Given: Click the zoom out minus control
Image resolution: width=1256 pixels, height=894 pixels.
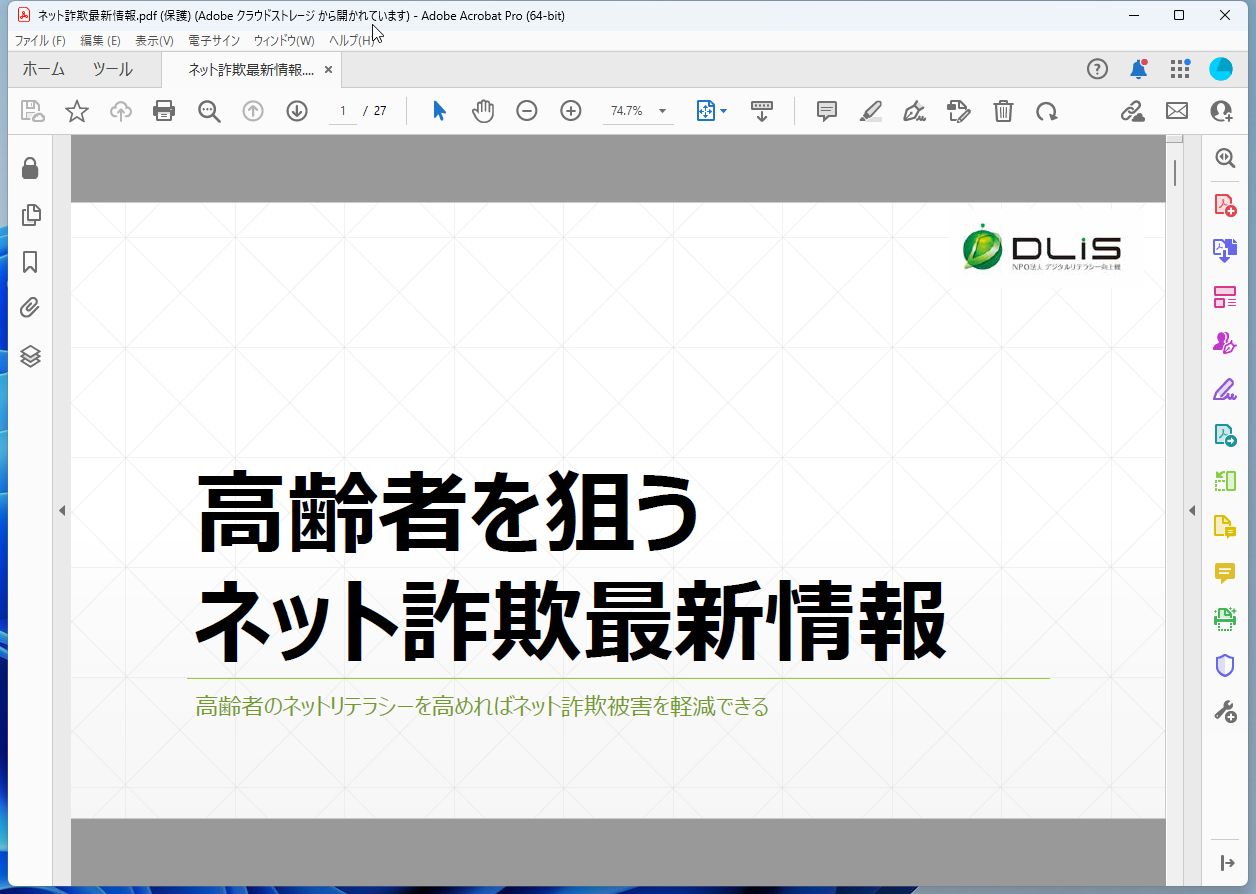Looking at the screenshot, I should [527, 111].
